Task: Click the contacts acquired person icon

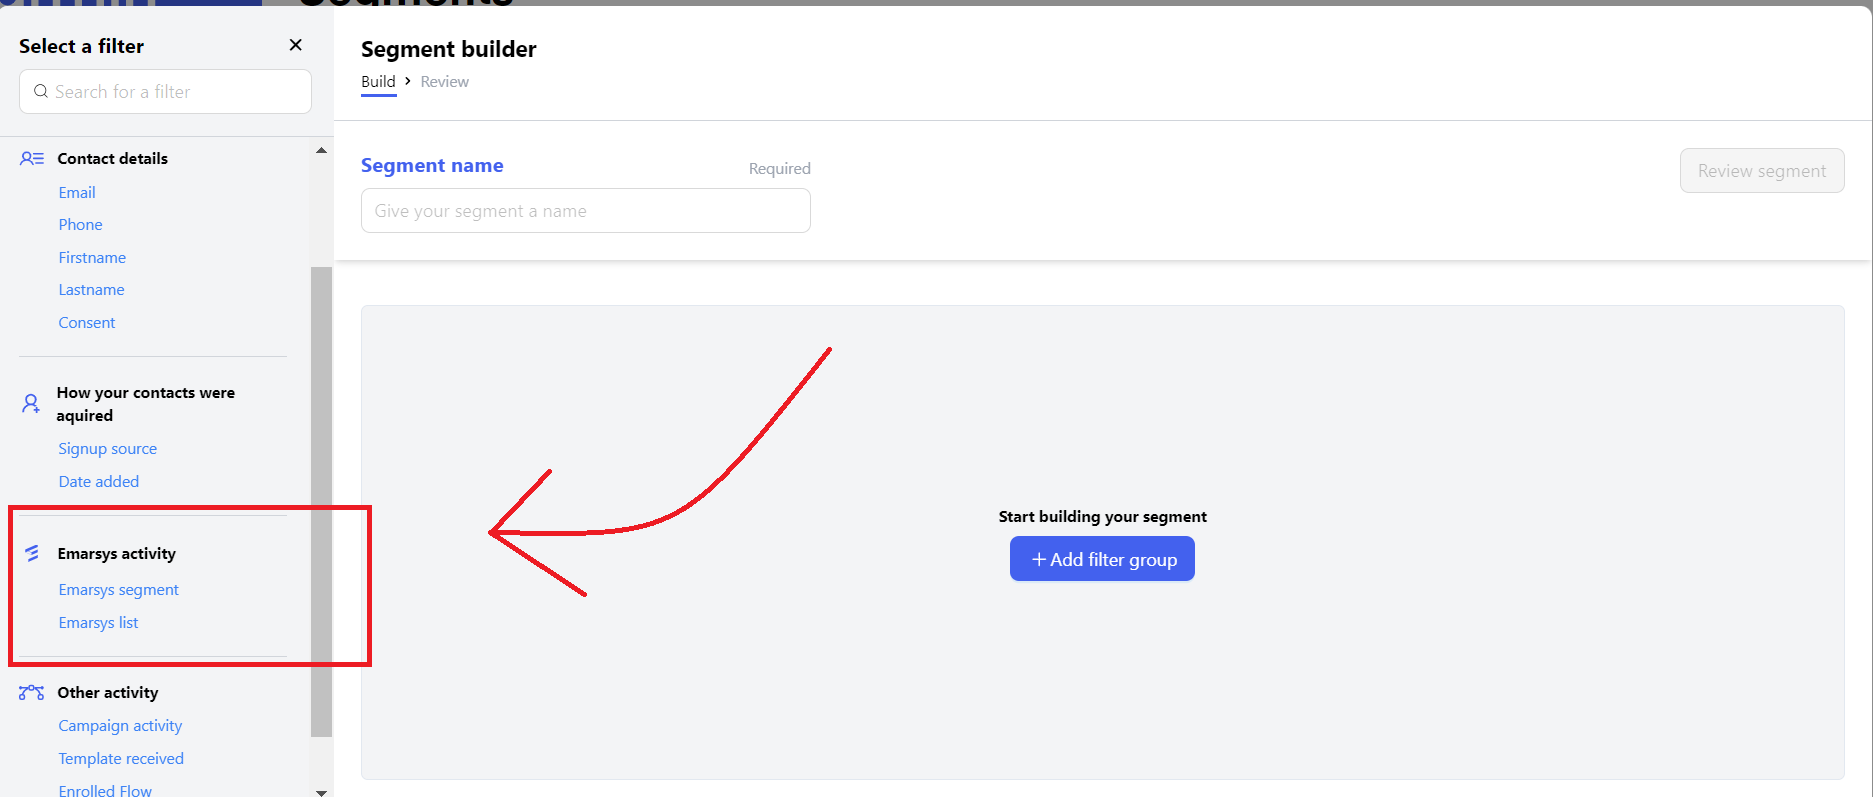Action: pos(31,403)
